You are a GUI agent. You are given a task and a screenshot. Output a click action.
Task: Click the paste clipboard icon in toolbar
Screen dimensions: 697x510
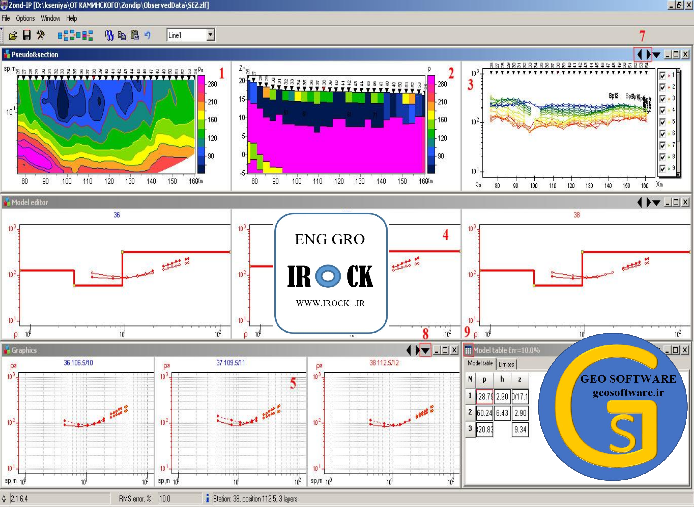point(134,35)
